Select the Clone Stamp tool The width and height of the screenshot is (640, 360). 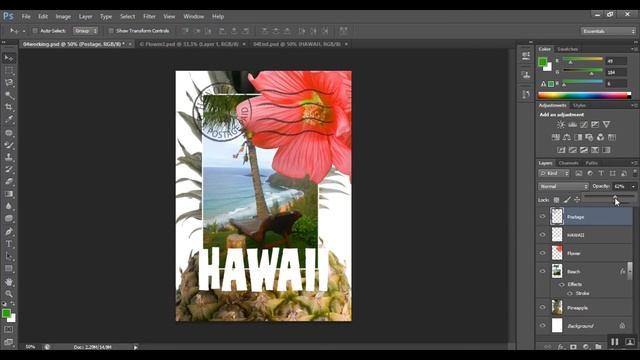(9, 157)
